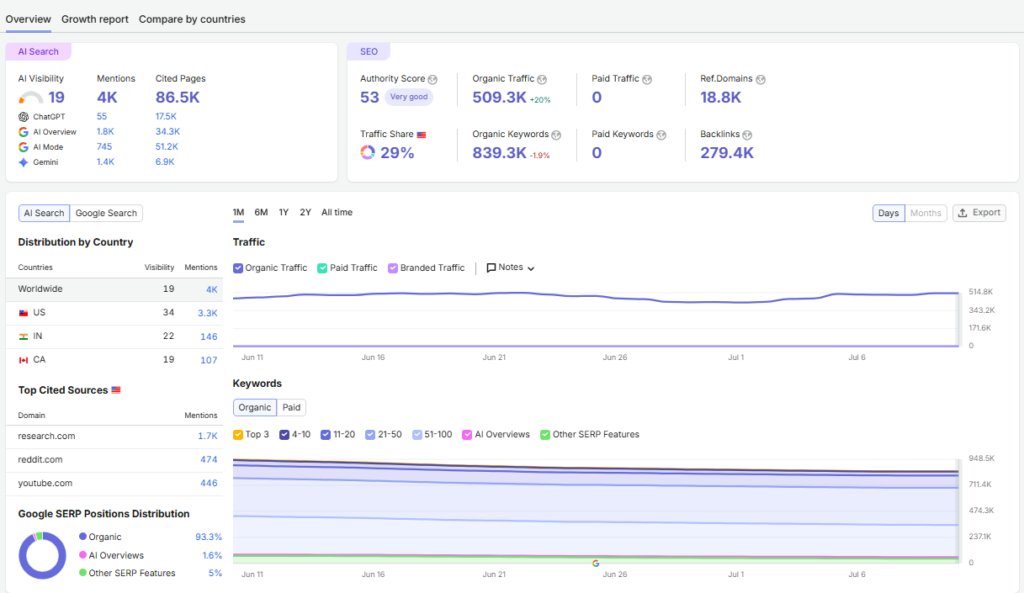
Task: Select the Worldwide country row
Action: click(114, 289)
